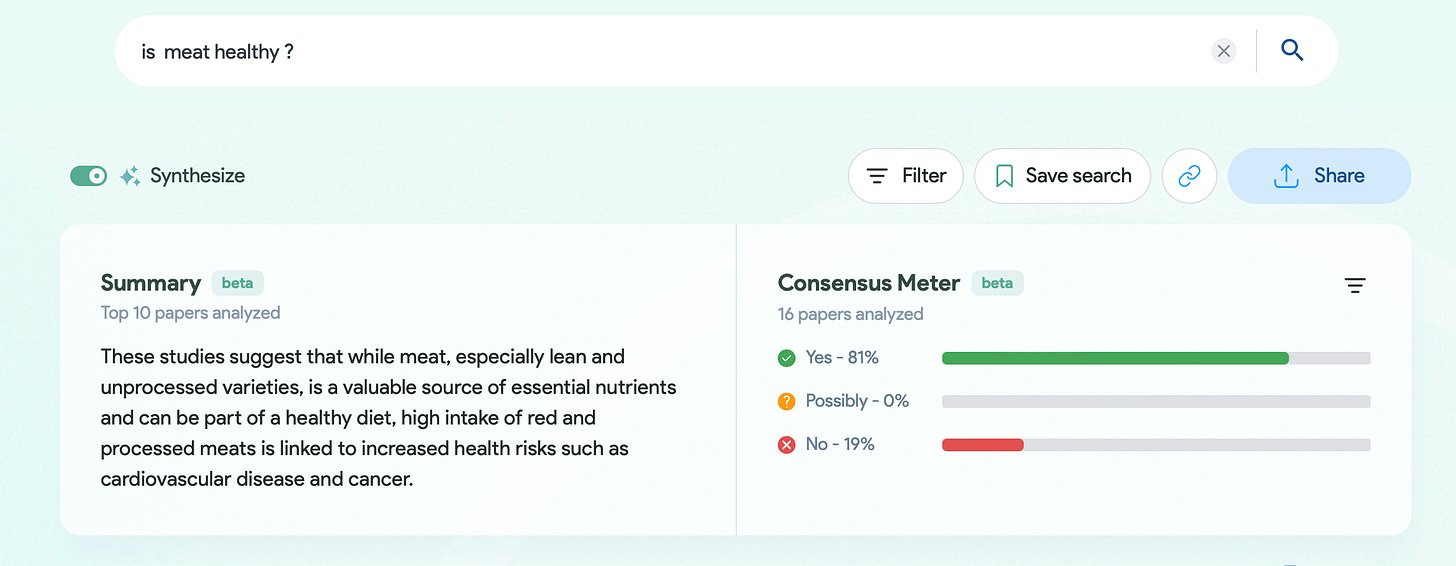Viewport: 1456px width, 566px height.
Task: Clear the search query with X icon
Action: [x=1224, y=51]
